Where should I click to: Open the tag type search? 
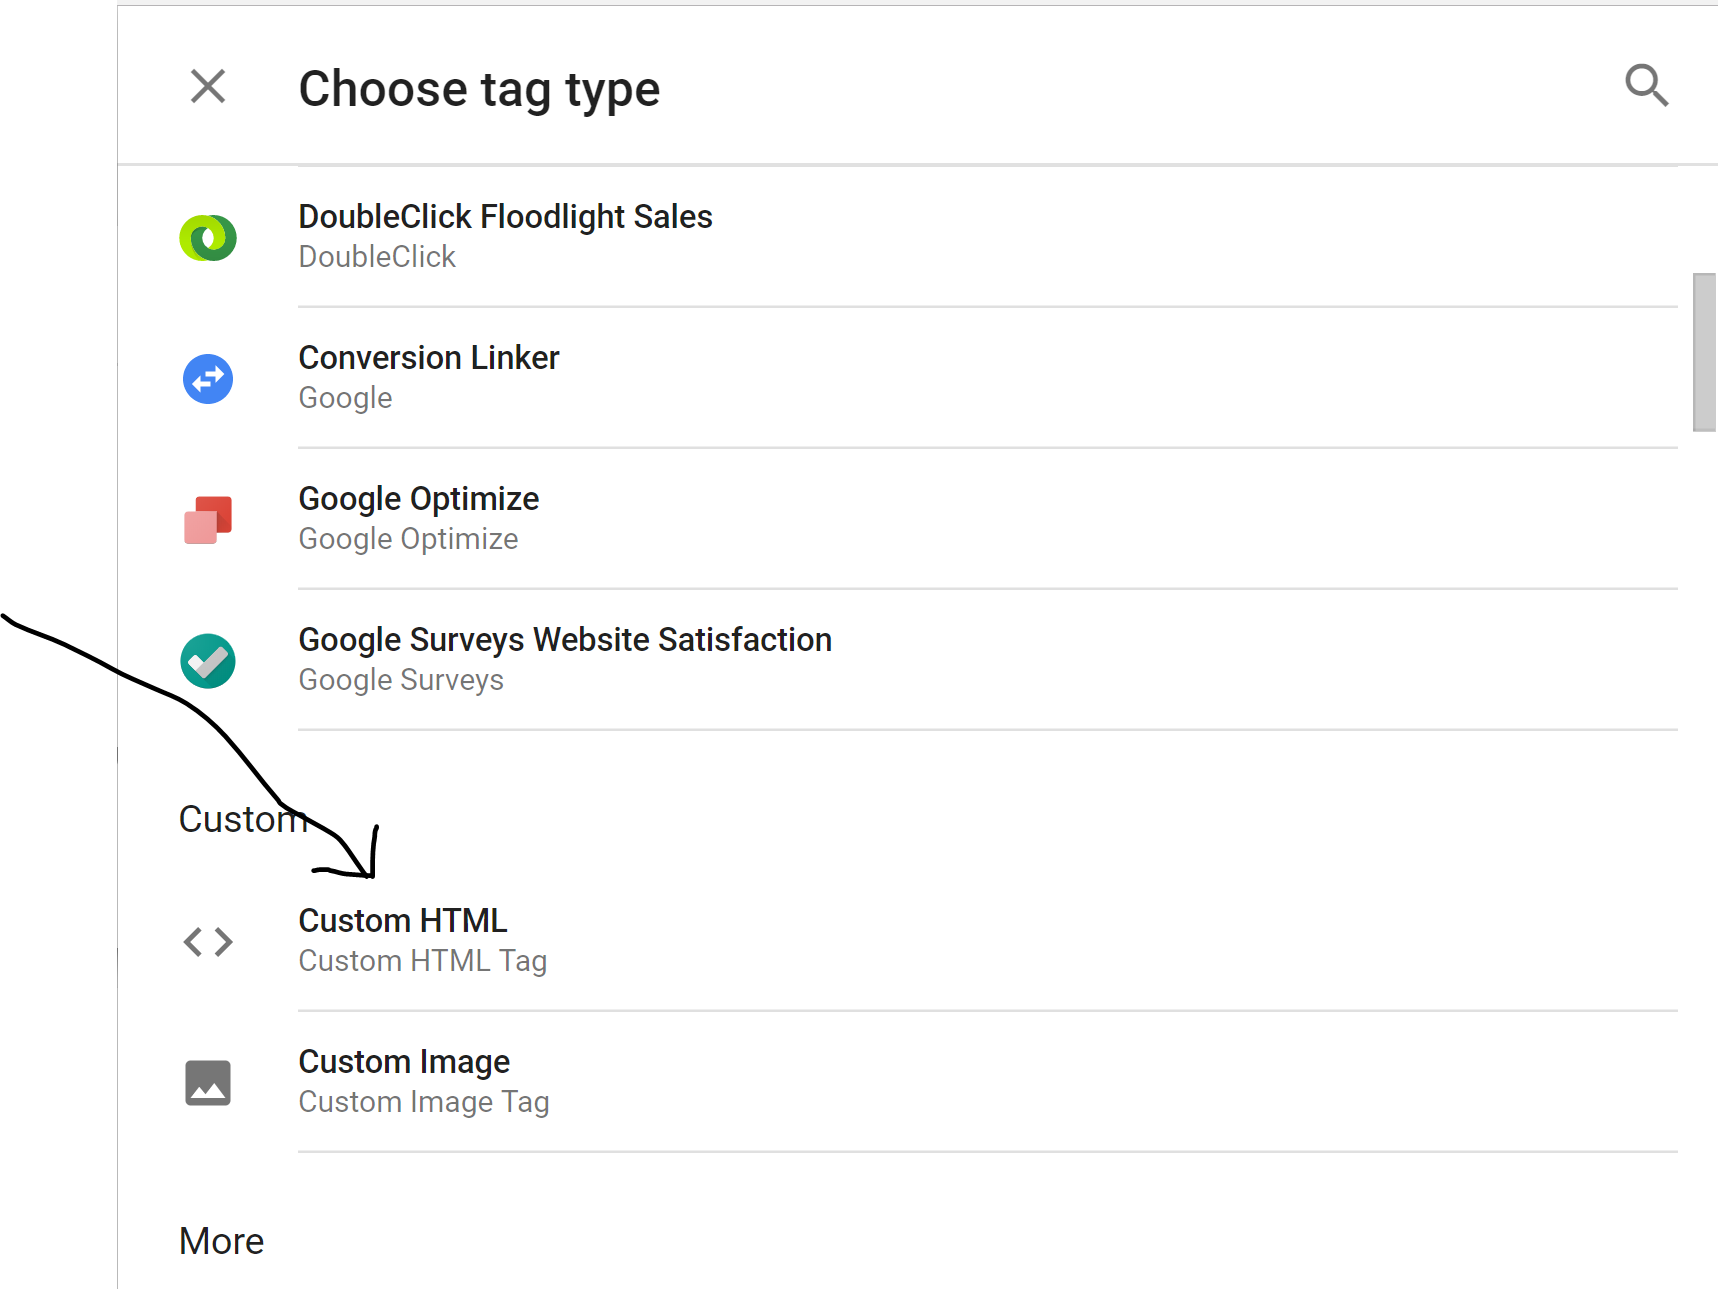tap(1646, 86)
